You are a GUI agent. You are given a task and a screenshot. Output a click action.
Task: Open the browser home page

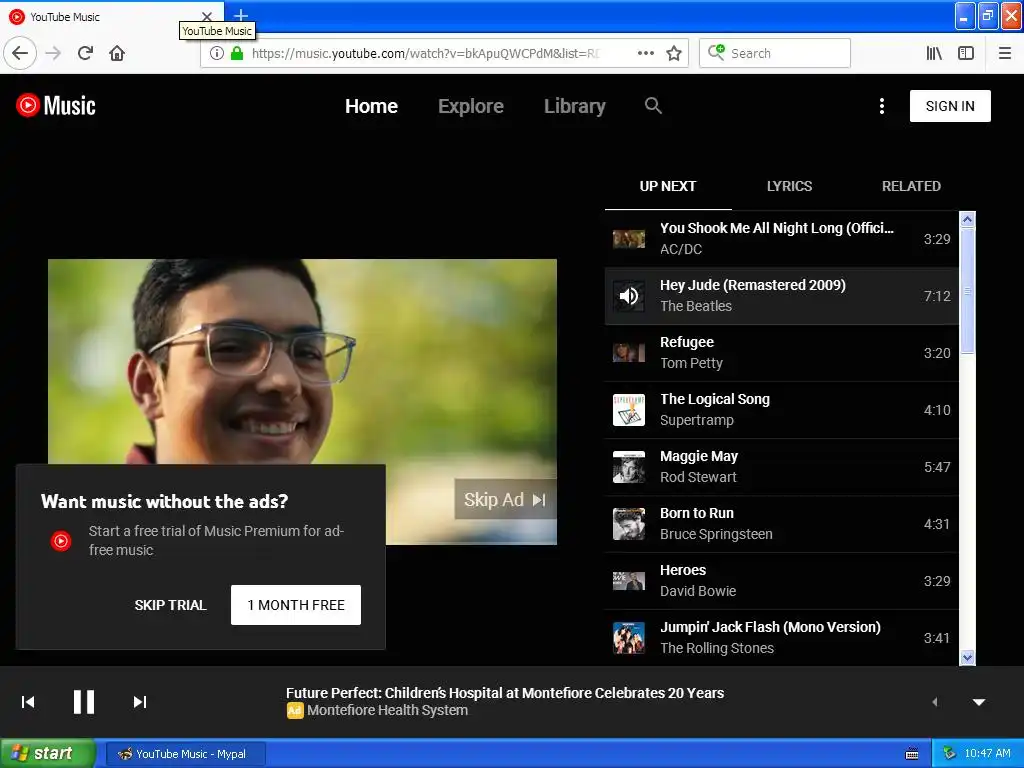(117, 53)
